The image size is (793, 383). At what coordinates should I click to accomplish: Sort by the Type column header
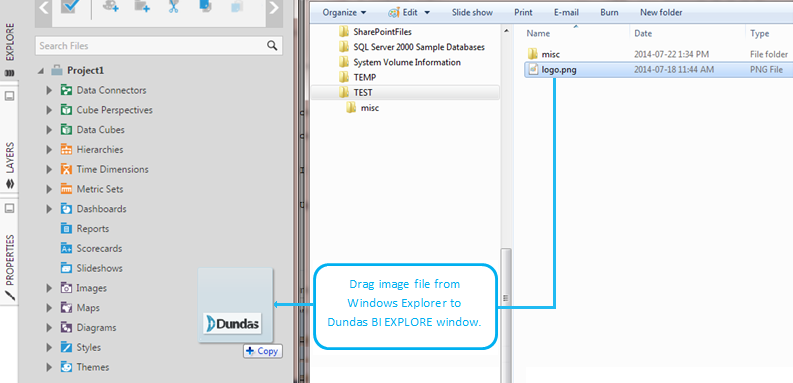pyautogui.click(x=760, y=33)
